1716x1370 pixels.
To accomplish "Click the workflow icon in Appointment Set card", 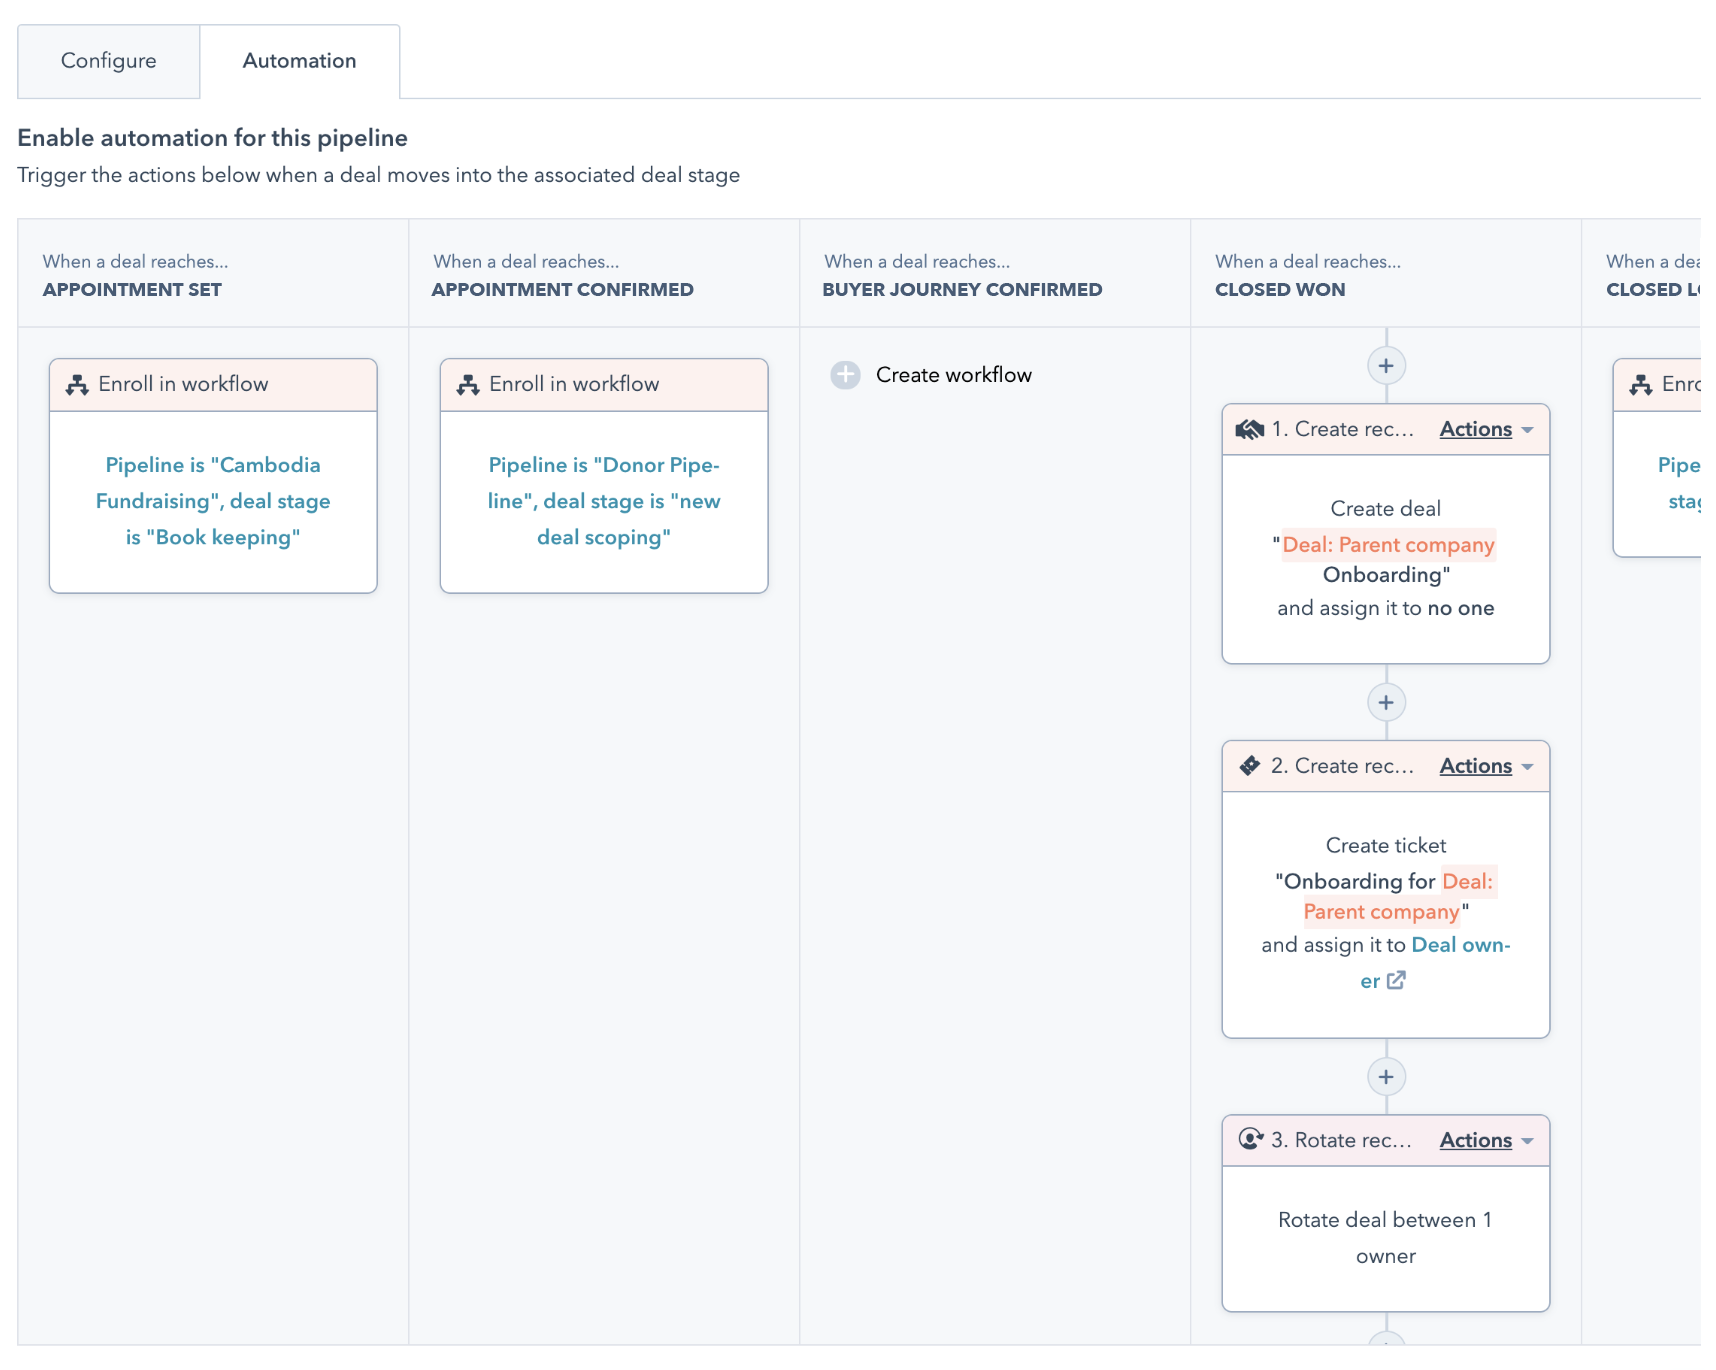I will click(77, 385).
